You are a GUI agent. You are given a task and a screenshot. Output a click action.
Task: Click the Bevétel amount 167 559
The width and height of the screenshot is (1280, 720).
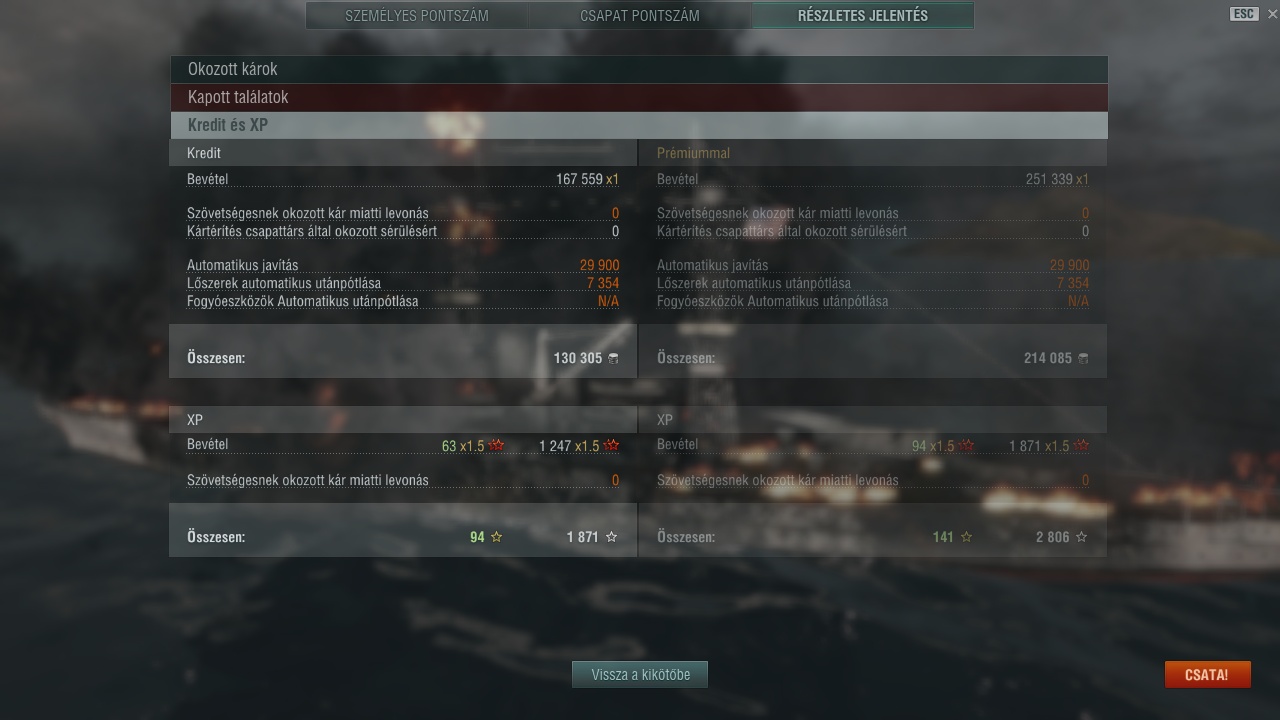click(x=579, y=179)
